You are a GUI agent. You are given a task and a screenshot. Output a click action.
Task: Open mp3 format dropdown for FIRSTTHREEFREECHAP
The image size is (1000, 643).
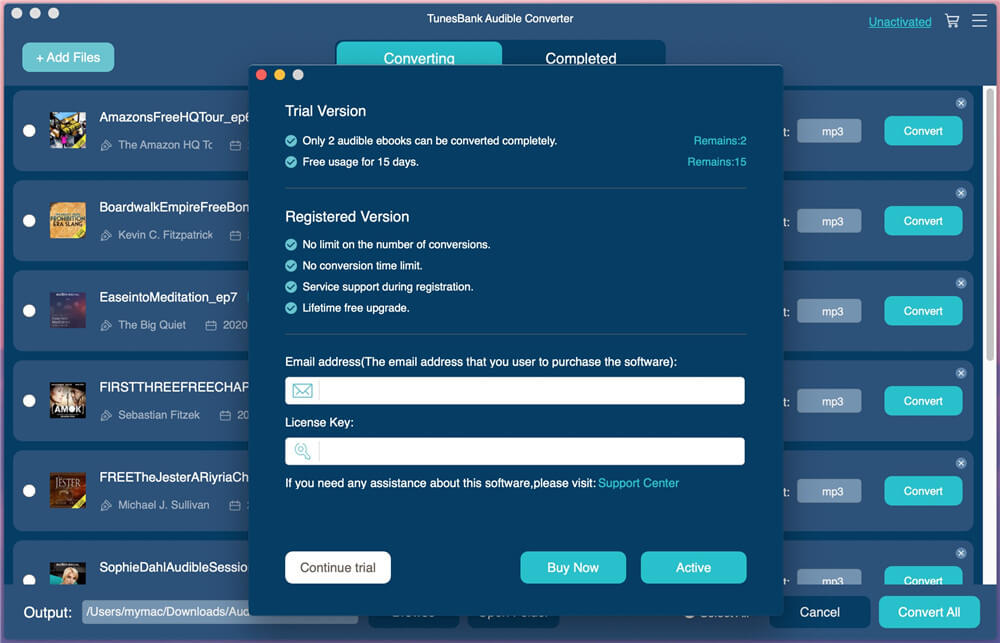coord(829,401)
